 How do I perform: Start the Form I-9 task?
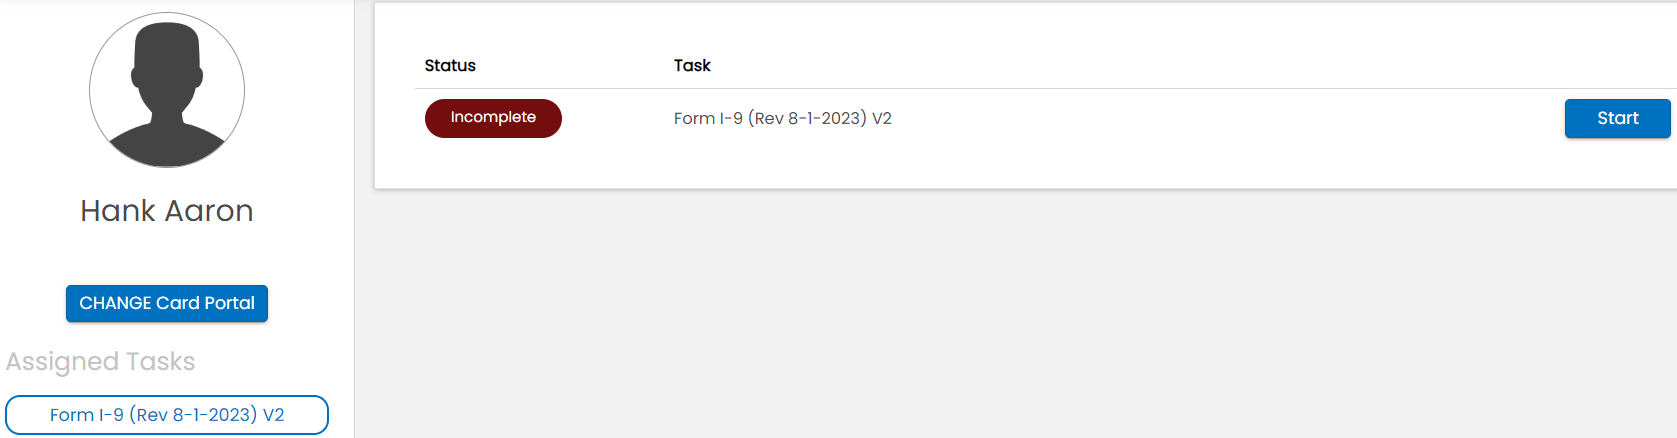(x=1617, y=118)
